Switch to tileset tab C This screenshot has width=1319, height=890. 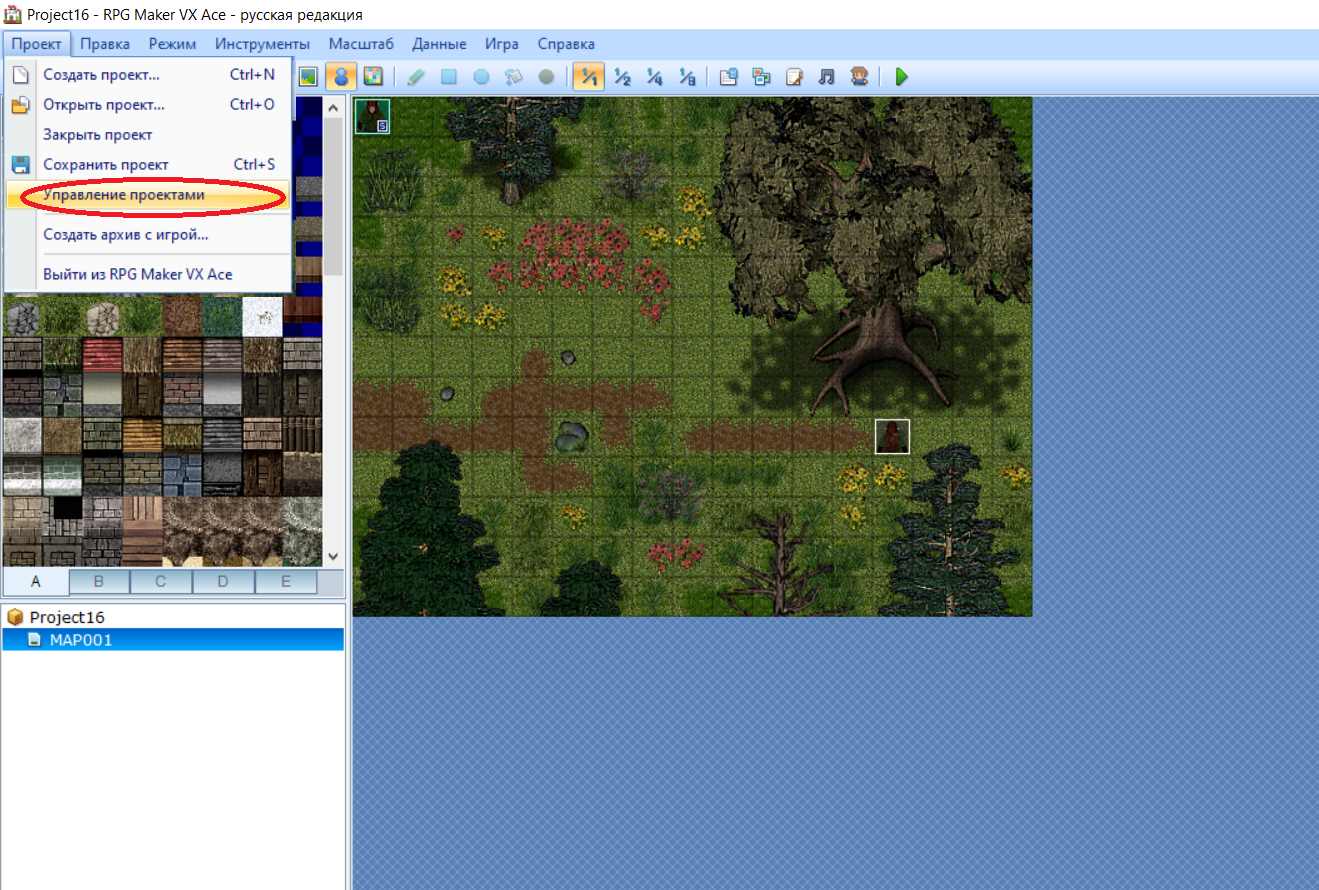pos(161,581)
